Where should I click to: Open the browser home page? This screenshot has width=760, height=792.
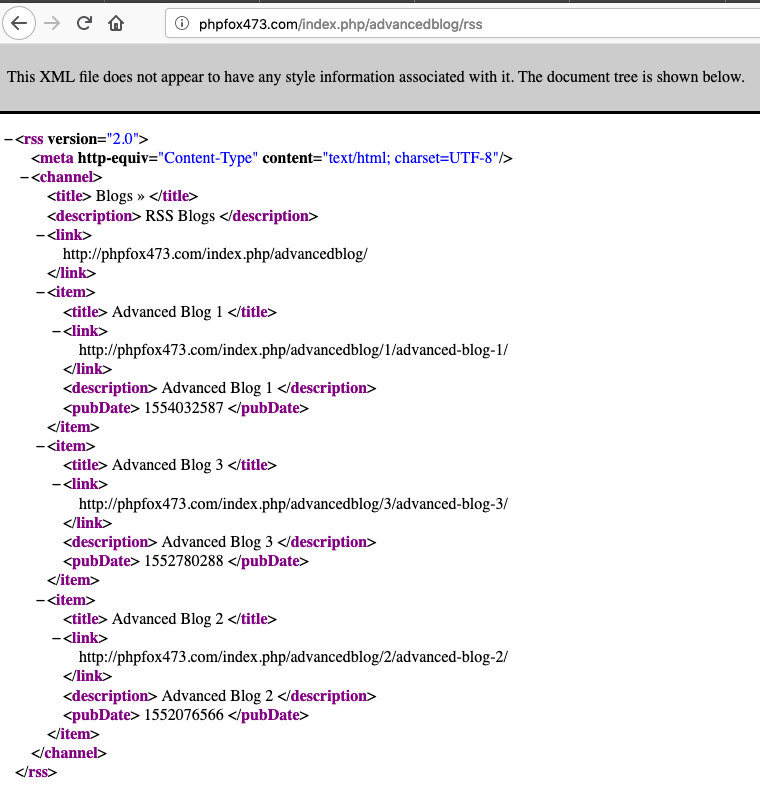pos(116,23)
